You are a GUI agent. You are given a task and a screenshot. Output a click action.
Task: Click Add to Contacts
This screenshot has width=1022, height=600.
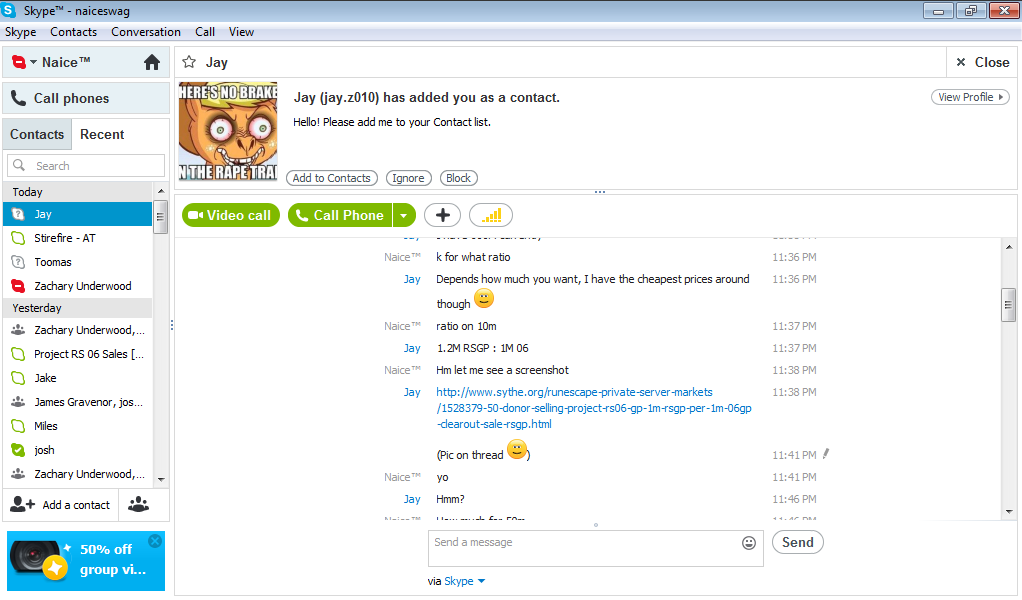click(332, 178)
